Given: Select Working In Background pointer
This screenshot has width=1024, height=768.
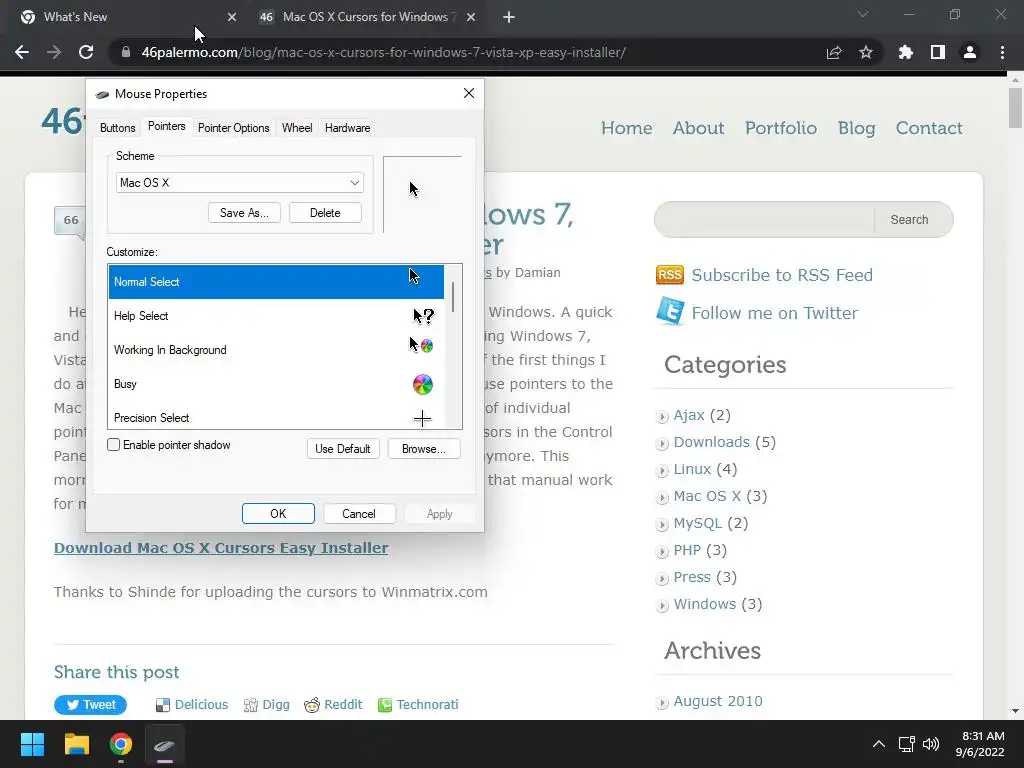Looking at the screenshot, I should point(276,350).
